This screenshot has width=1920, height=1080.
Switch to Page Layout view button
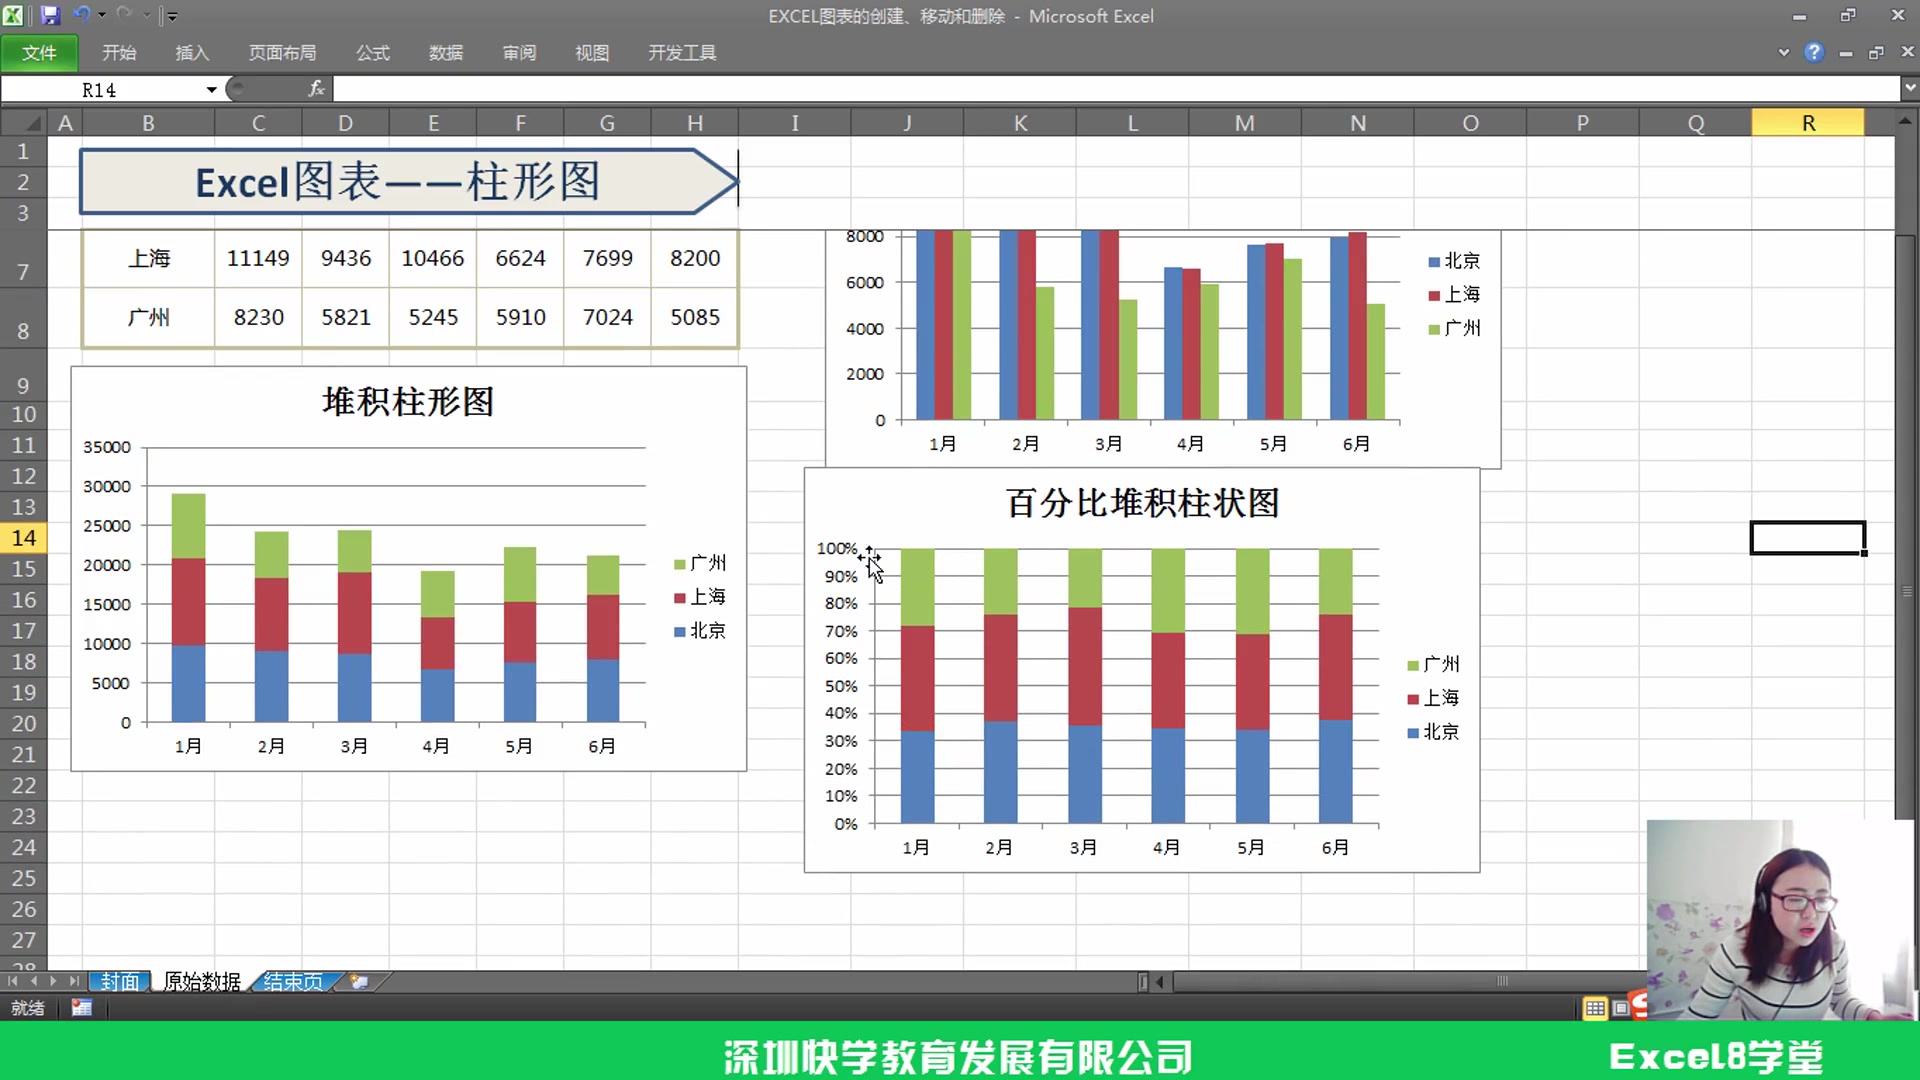click(x=1621, y=1008)
